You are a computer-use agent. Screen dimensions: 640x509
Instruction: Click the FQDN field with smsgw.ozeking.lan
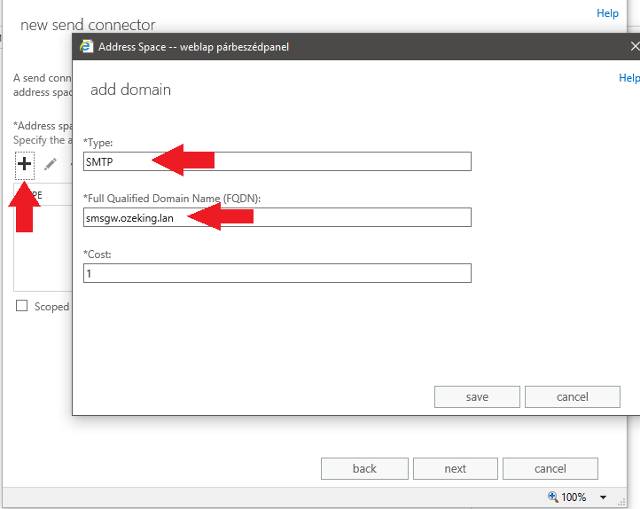tap(277, 218)
